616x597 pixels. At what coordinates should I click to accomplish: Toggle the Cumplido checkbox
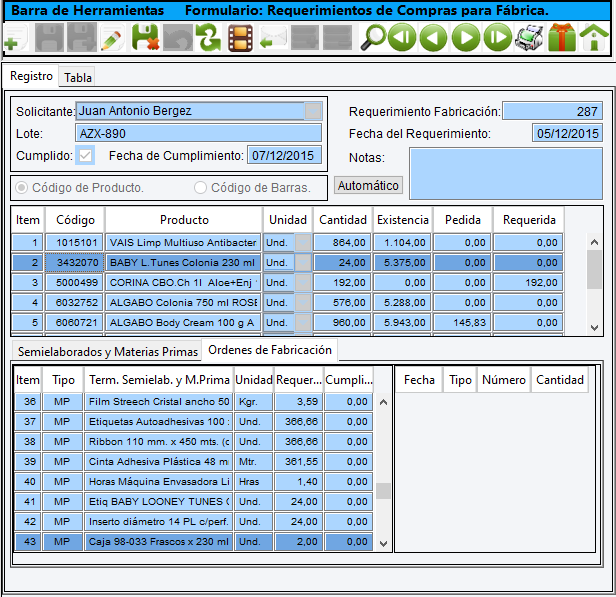(x=85, y=156)
